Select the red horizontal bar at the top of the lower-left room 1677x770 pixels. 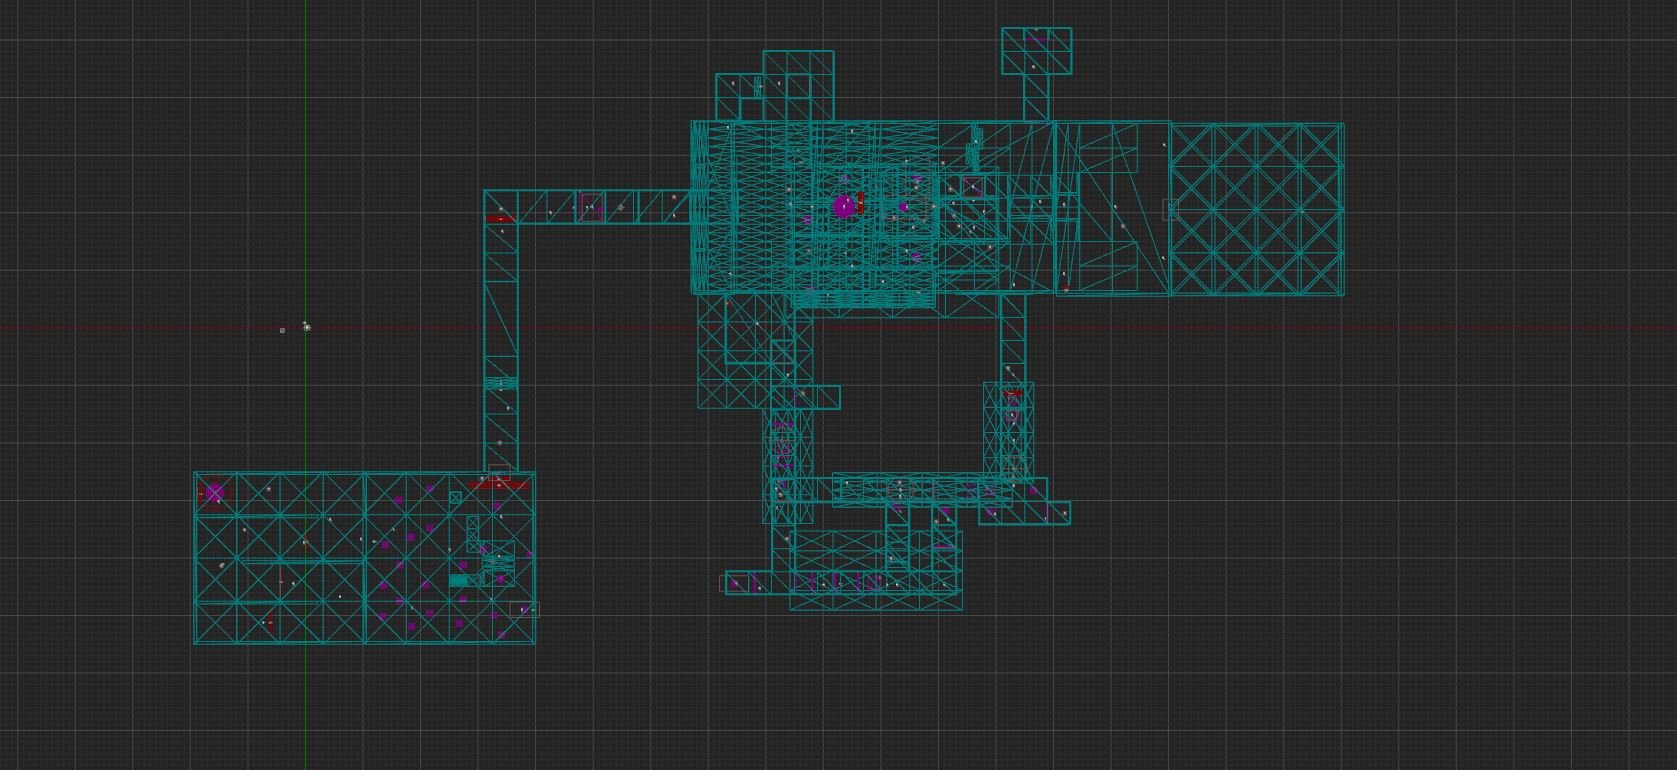(x=498, y=485)
